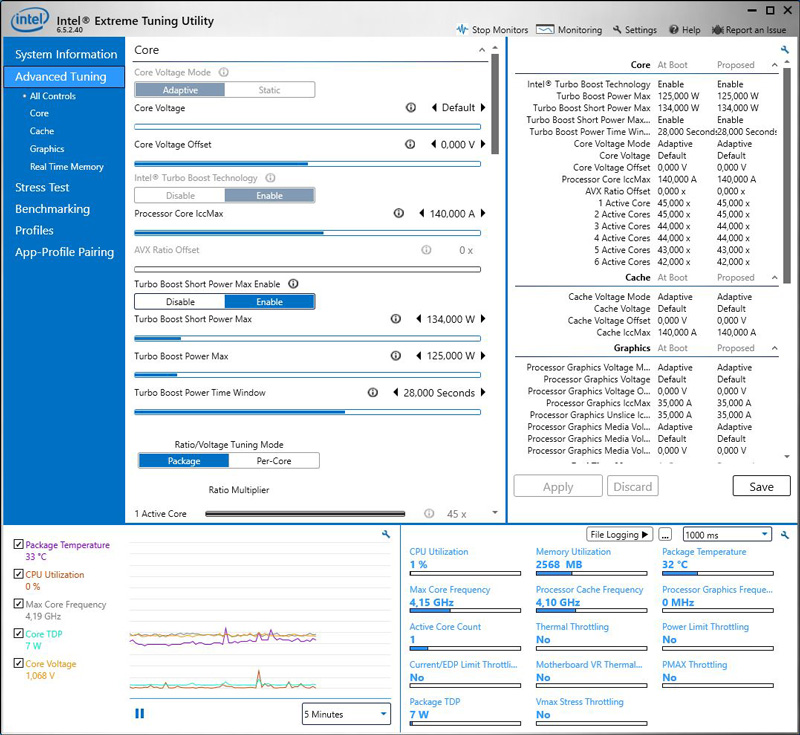The image size is (800, 735).
Task: Increase Processor Core IccMax with right arrow
Action: 483,213
